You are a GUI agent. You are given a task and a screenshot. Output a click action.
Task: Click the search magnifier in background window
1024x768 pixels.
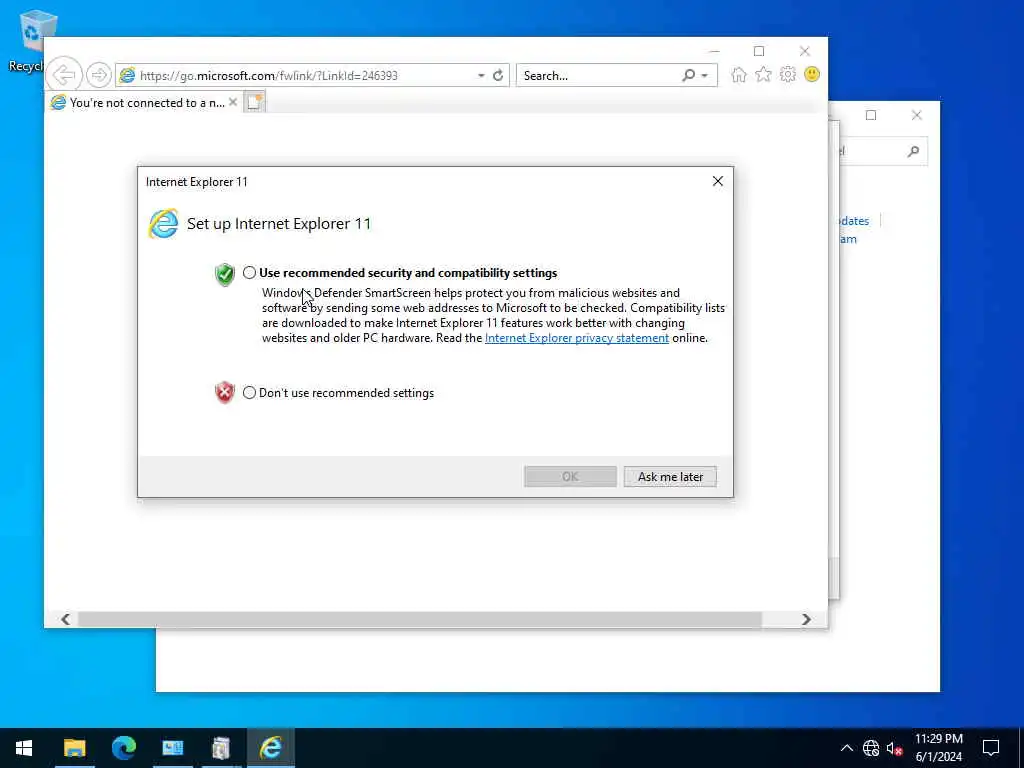[x=913, y=152]
